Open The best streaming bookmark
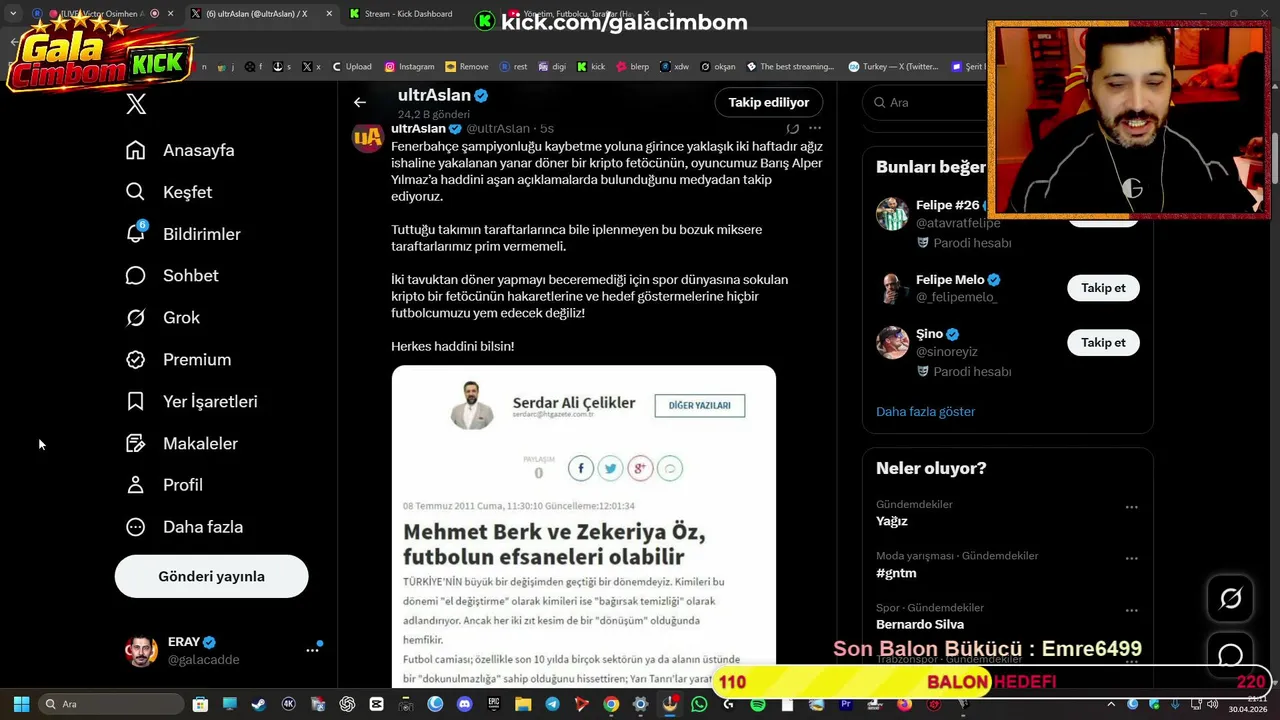The image size is (1280, 720). 790,67
